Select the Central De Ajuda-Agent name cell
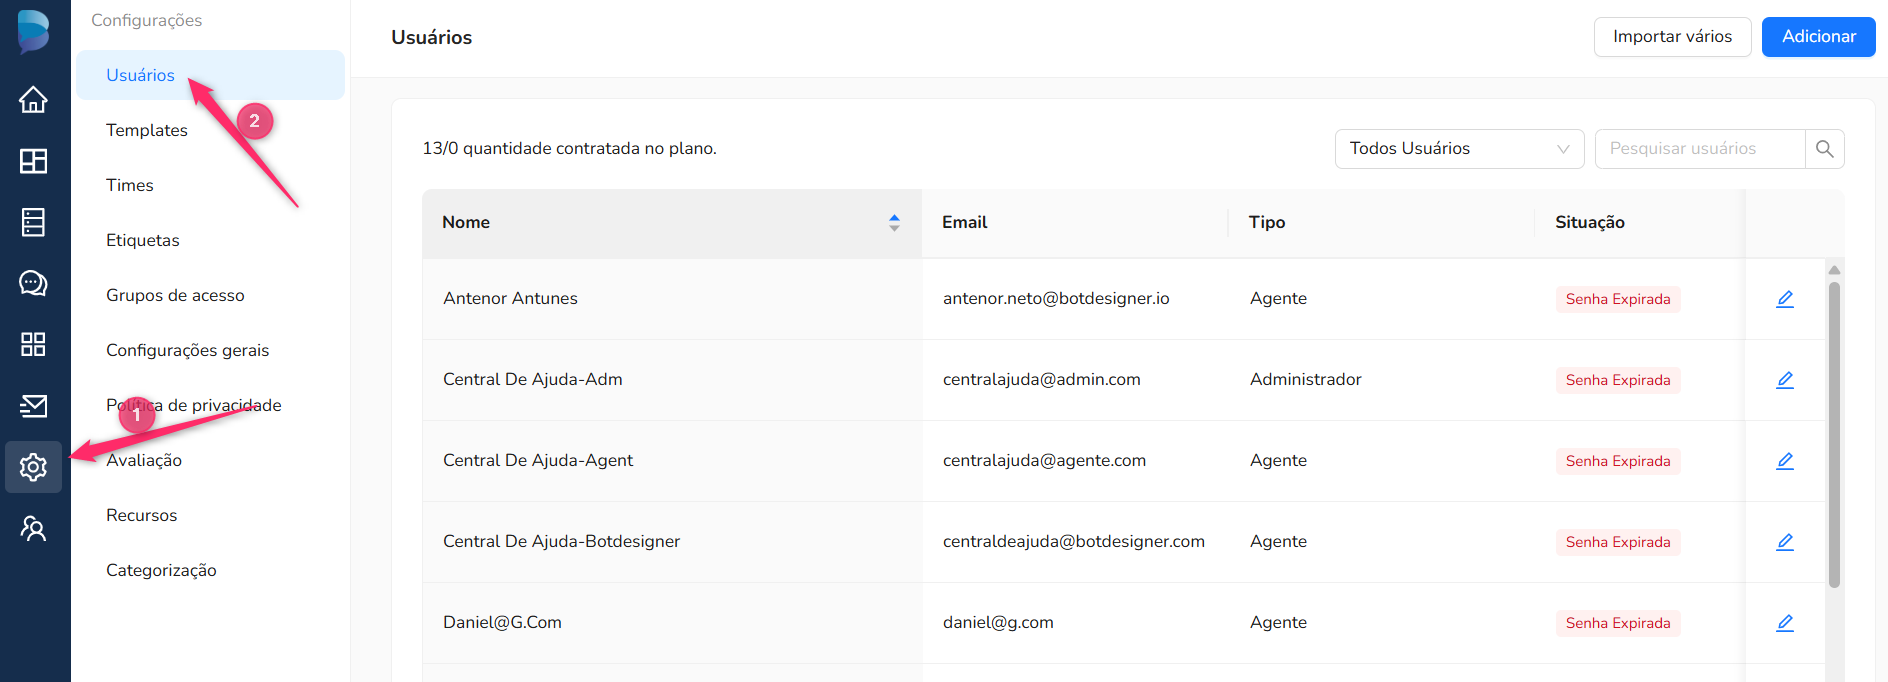 tap(672, 461)
